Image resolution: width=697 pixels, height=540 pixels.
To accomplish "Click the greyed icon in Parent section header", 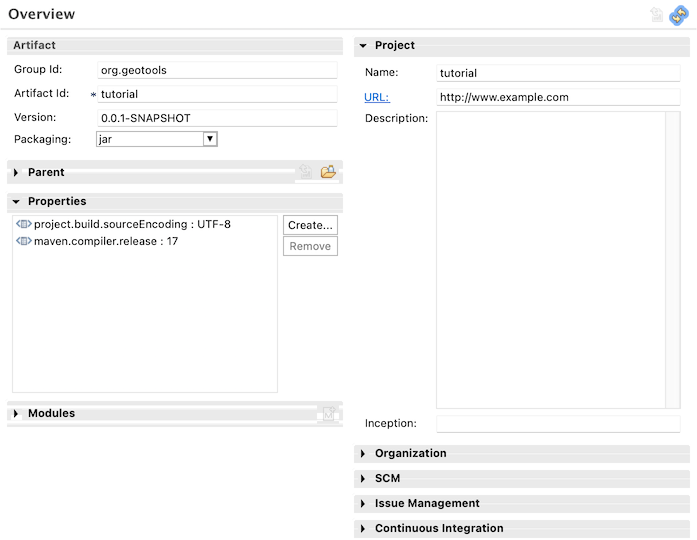I will click(x=305, y=172).
